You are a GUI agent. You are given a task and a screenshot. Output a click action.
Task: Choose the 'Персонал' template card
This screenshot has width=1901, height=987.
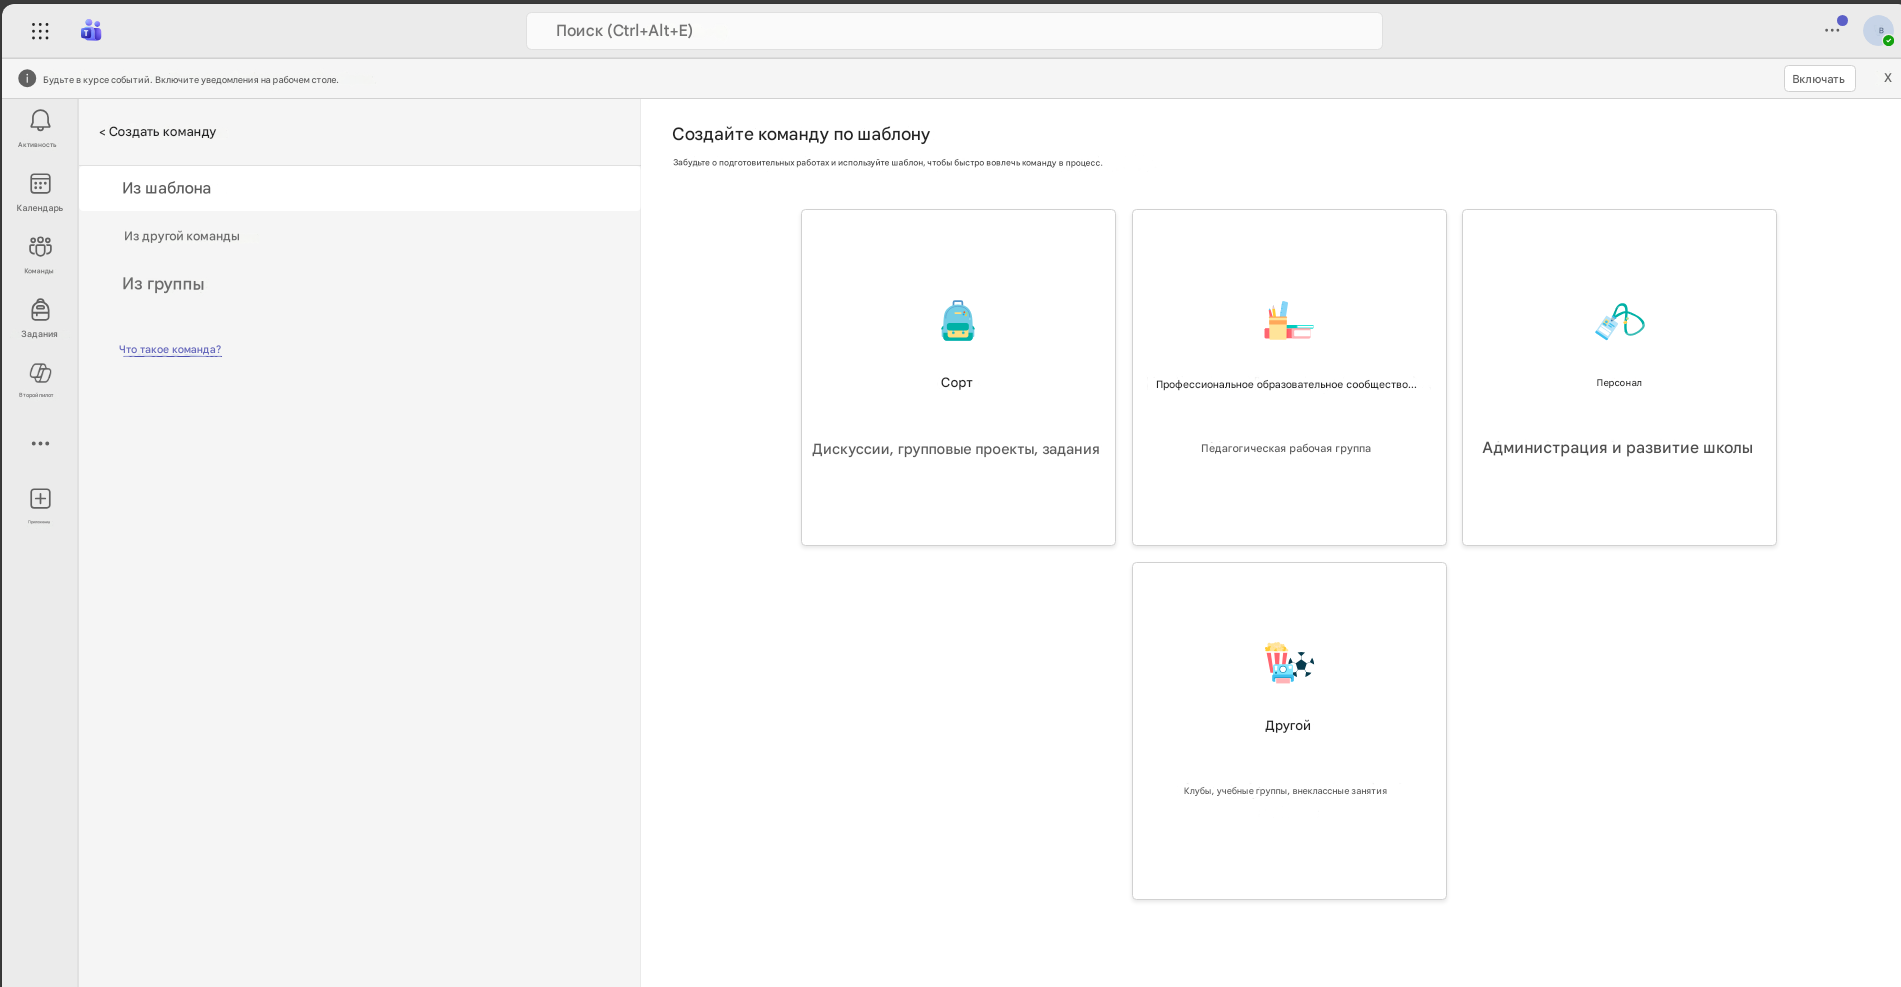(1619, 377)
